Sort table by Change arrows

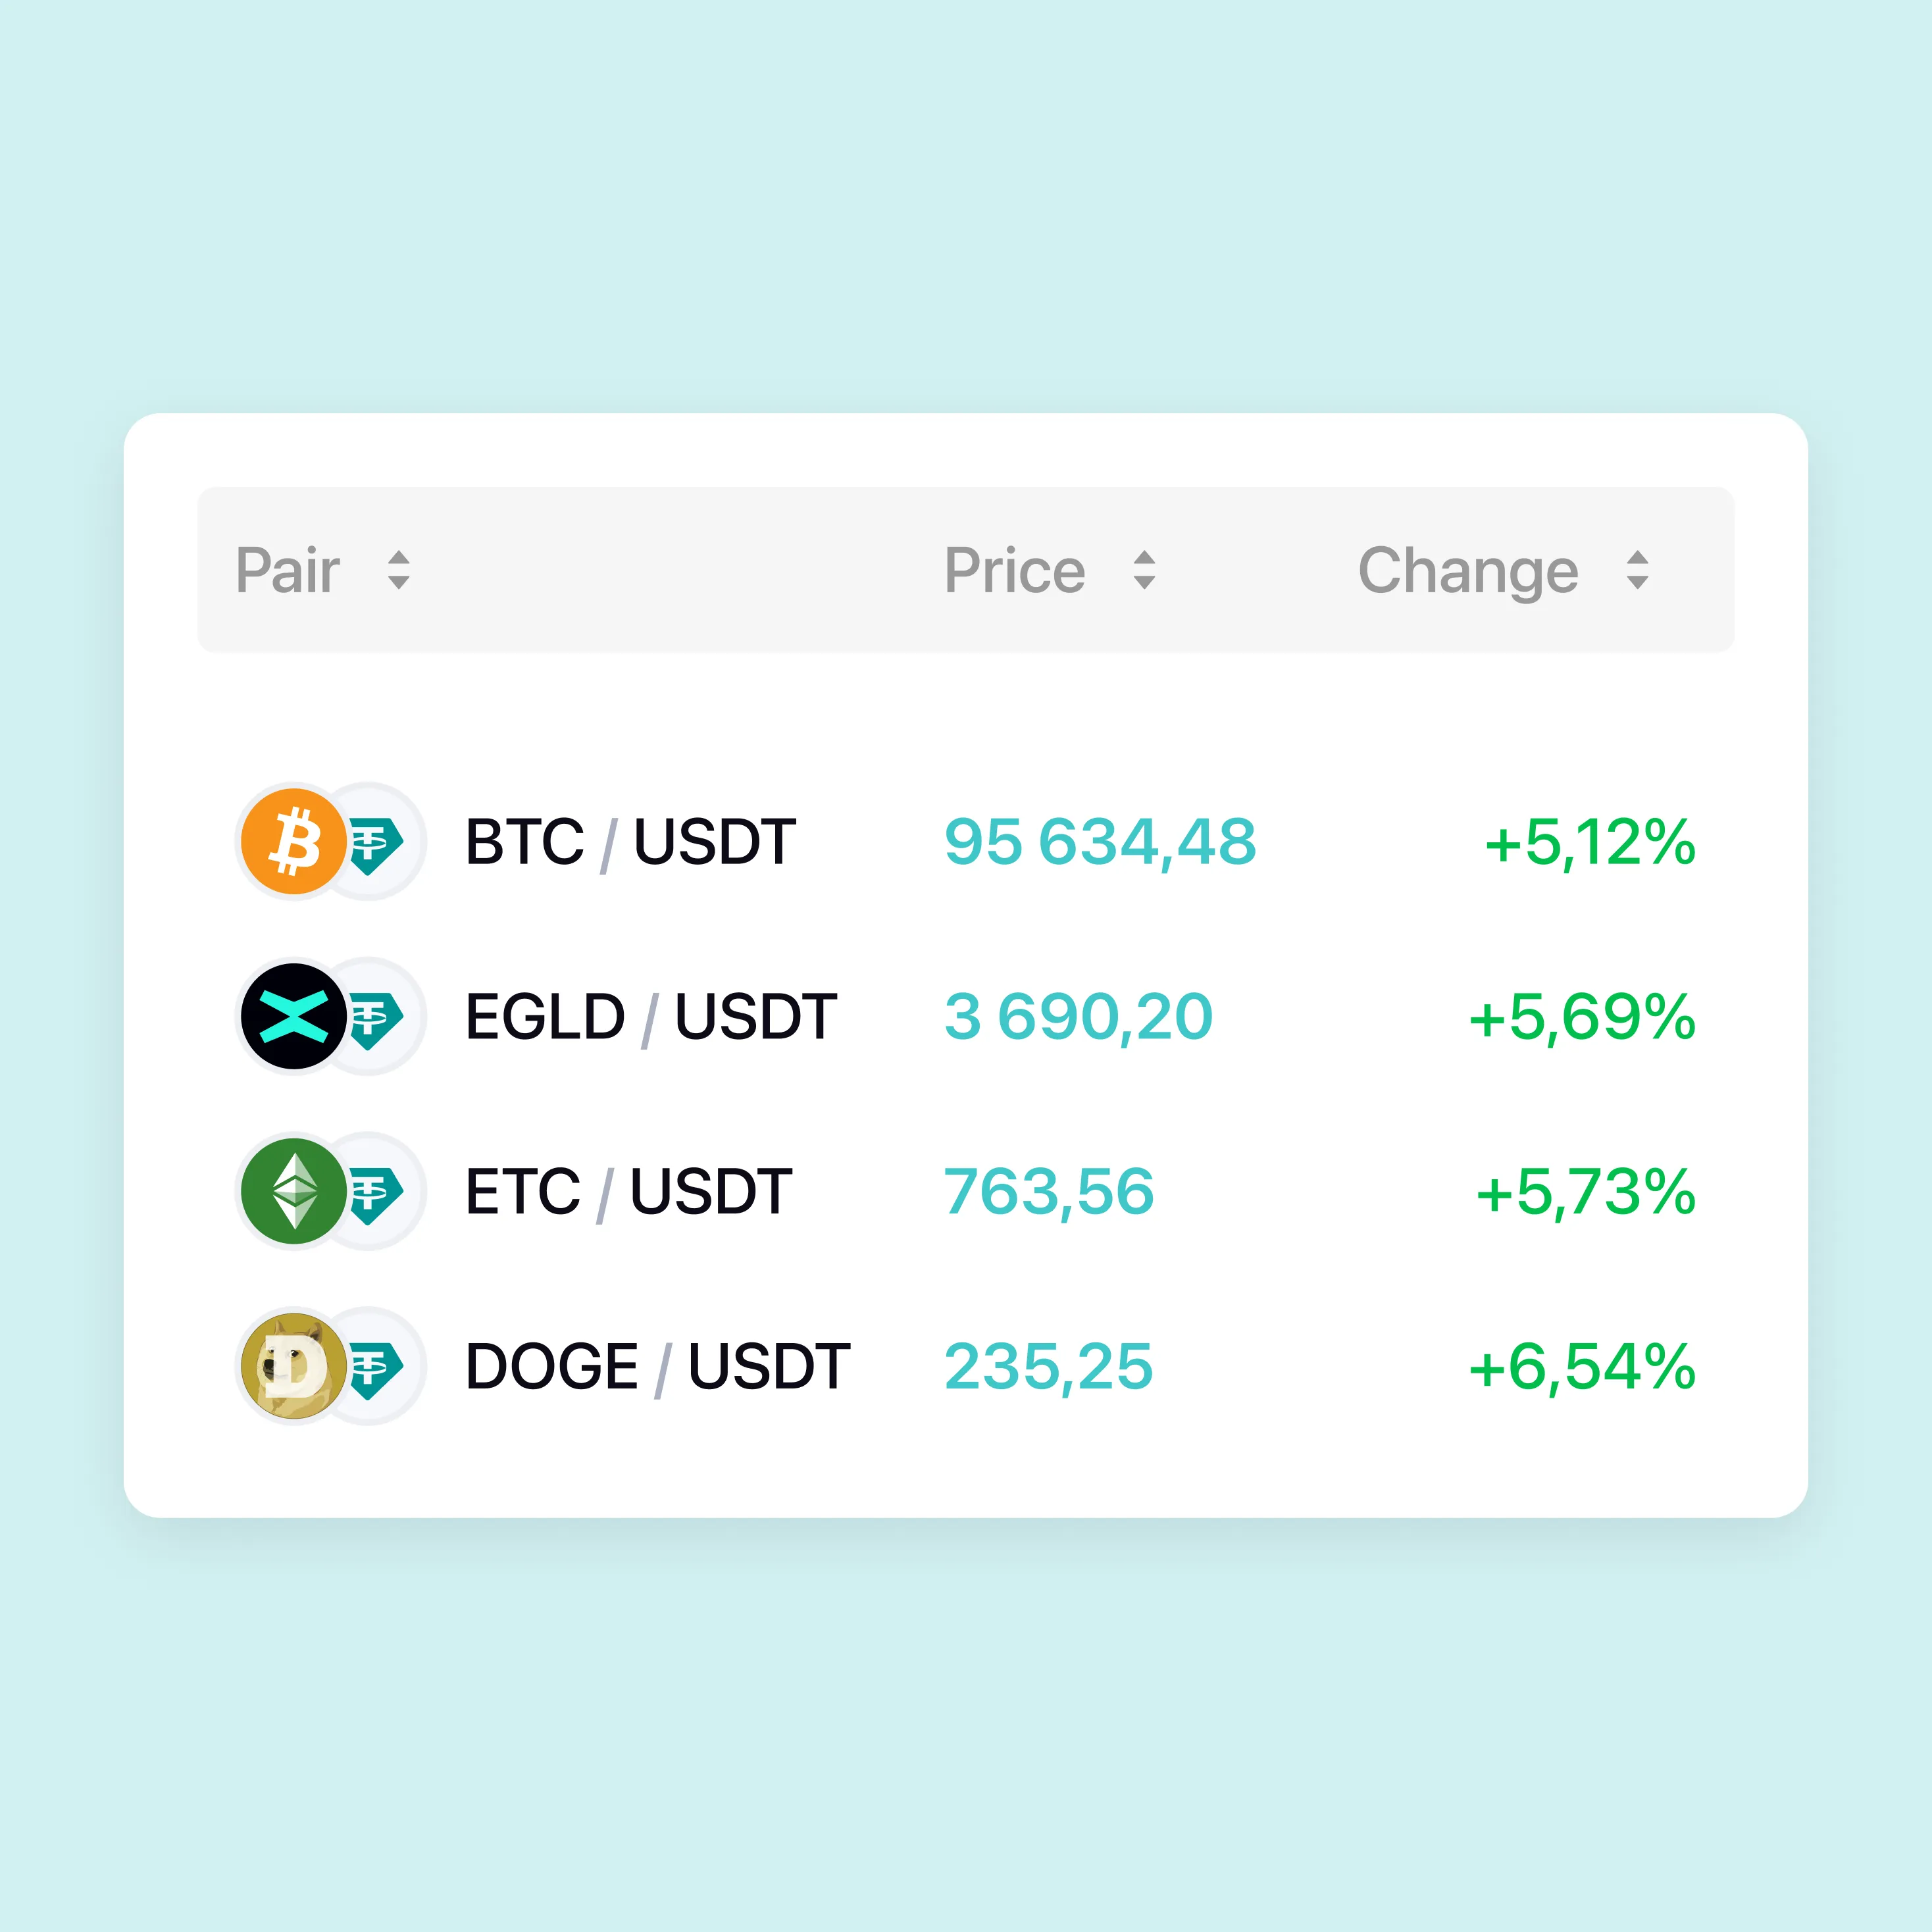coord(1637,570)
